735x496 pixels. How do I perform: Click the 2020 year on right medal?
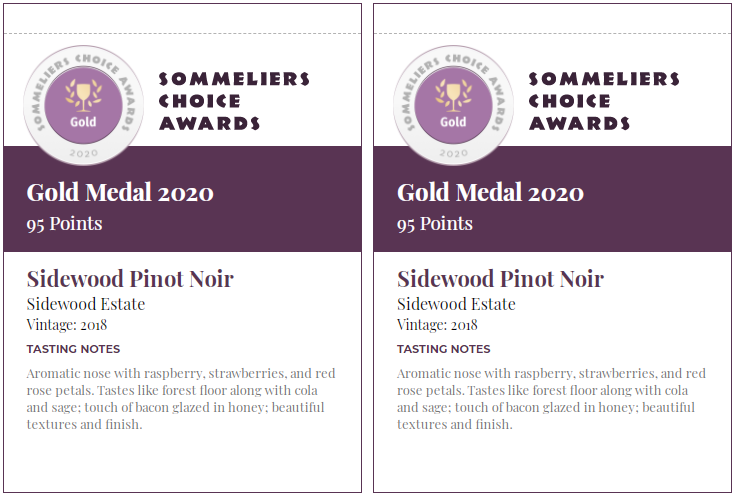[x=453, y=153]
